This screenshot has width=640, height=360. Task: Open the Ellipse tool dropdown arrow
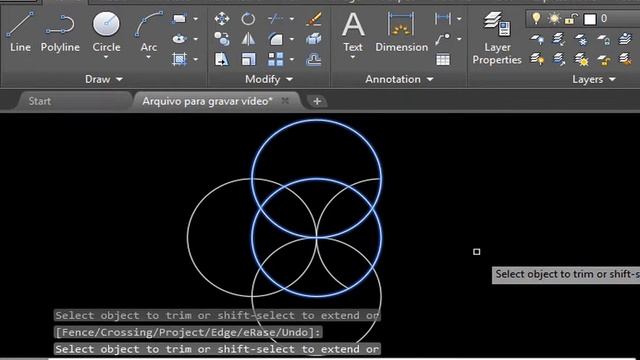coord(196,39)
